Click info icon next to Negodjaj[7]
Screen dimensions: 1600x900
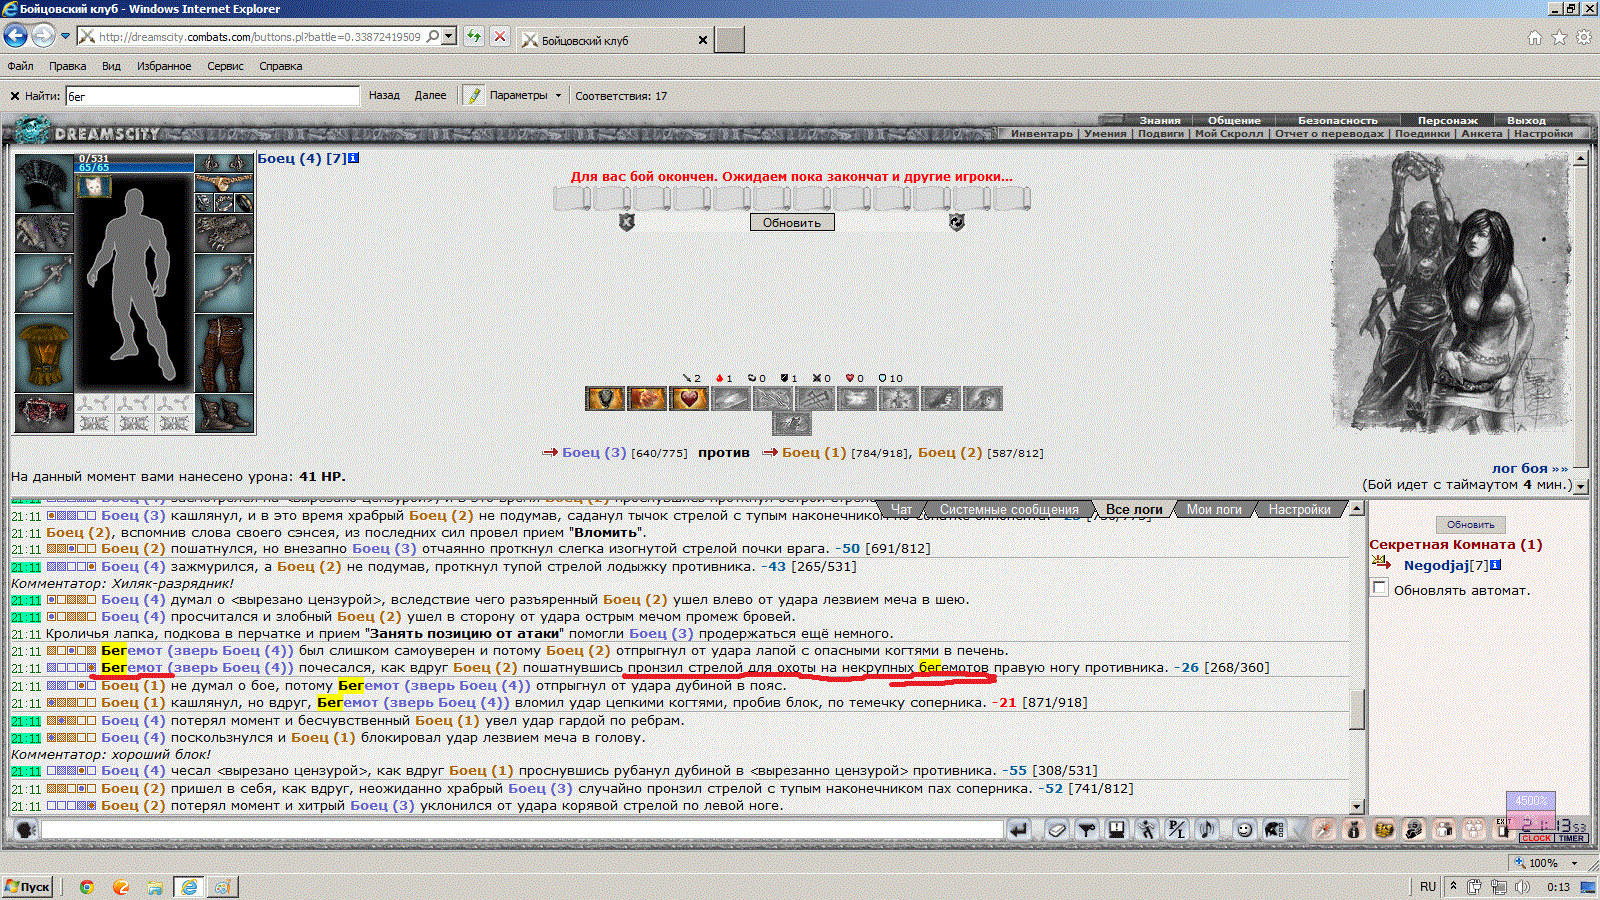1495,565
